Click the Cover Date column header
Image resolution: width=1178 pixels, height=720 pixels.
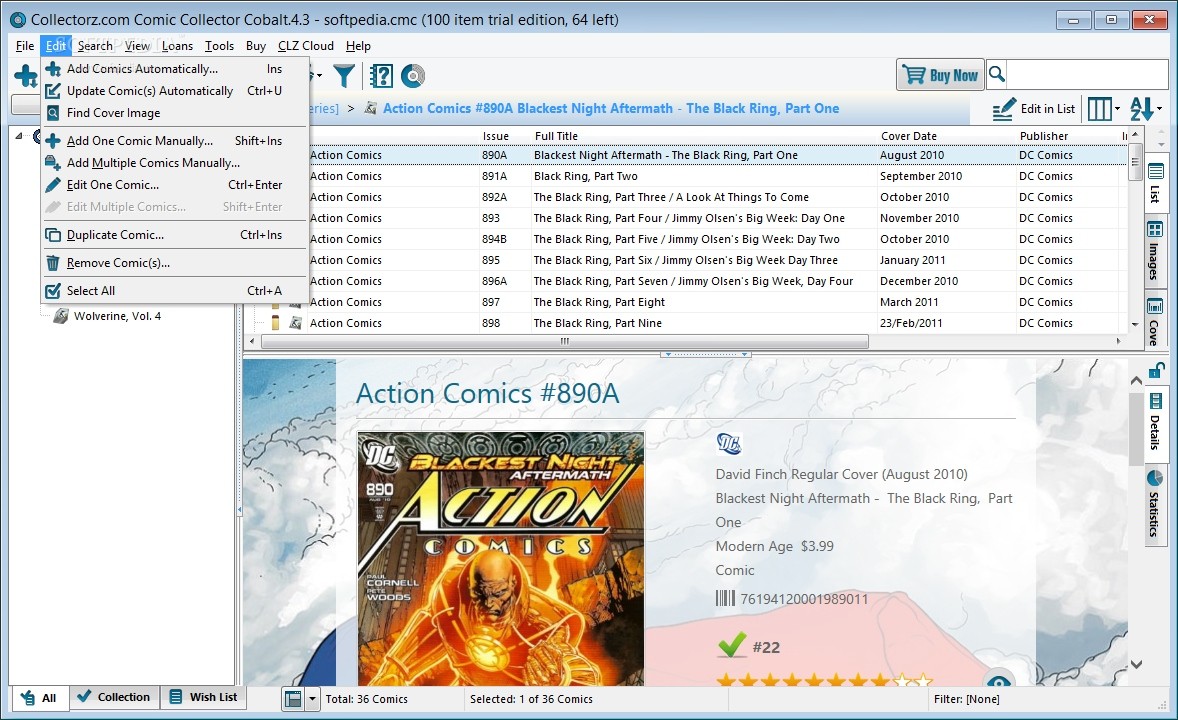coord(908,136)
